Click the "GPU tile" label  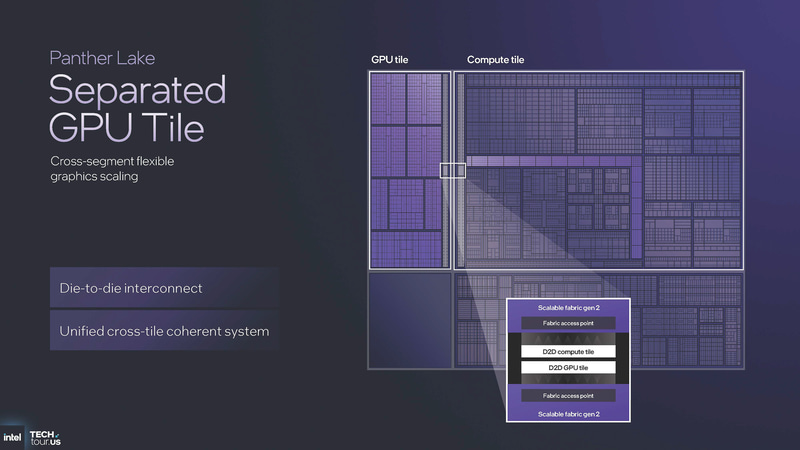389,60
